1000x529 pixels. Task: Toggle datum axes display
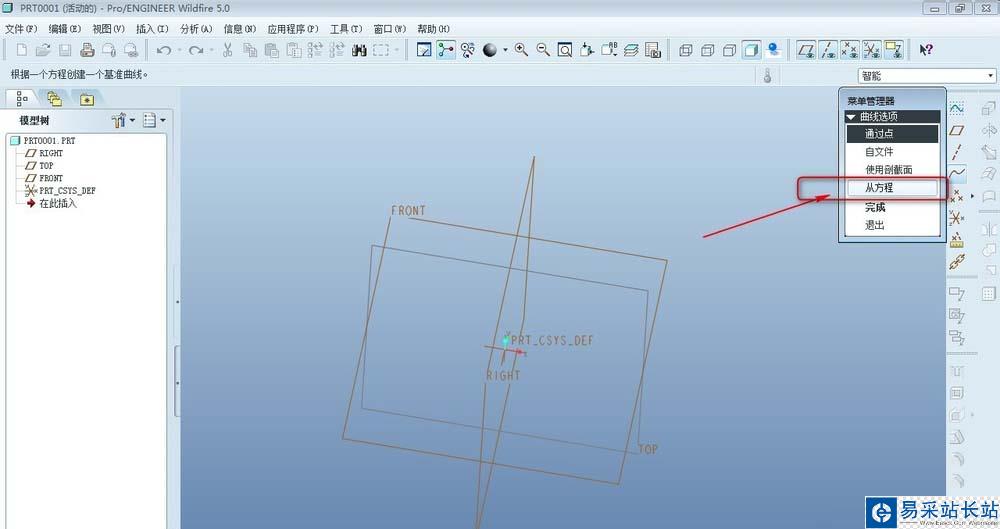click(828, 50)
